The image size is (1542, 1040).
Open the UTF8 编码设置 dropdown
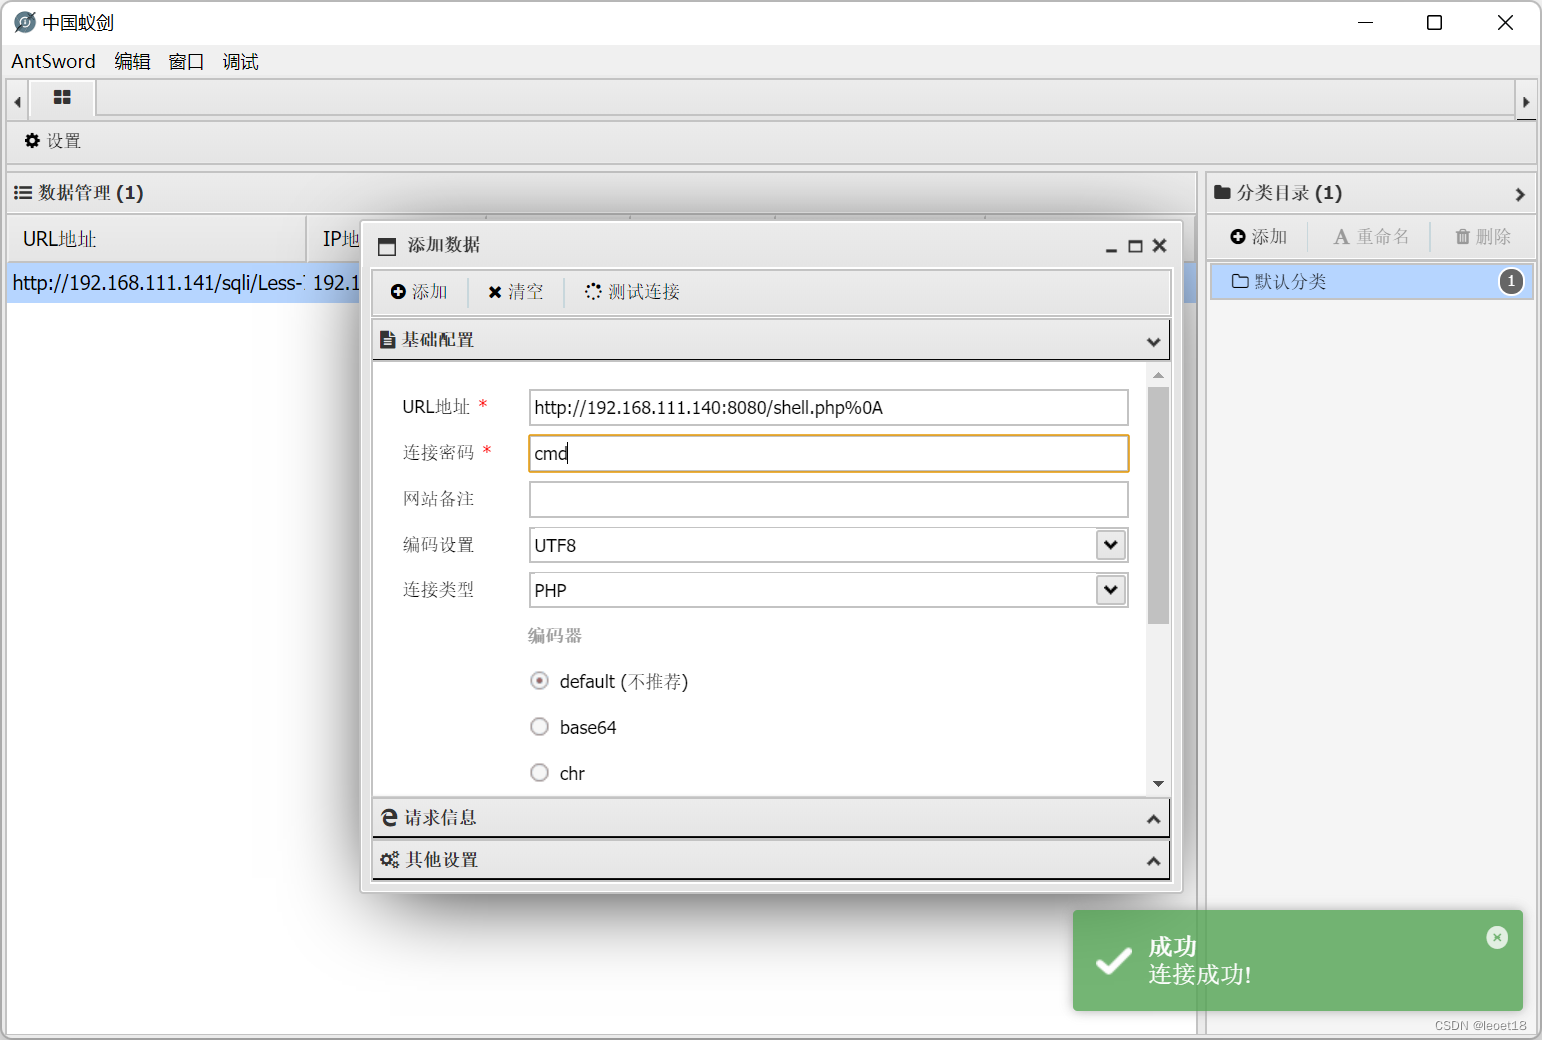[1109, 544]
